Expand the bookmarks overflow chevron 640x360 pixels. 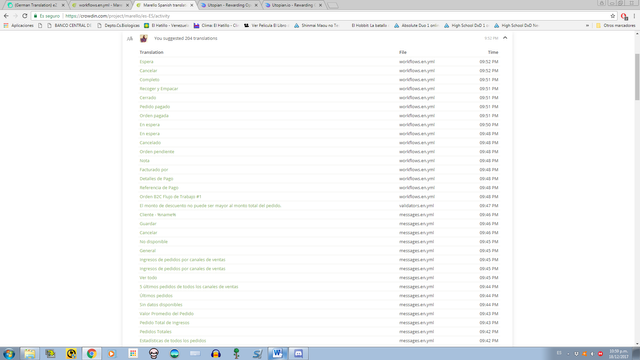click(x=587, y=25)
